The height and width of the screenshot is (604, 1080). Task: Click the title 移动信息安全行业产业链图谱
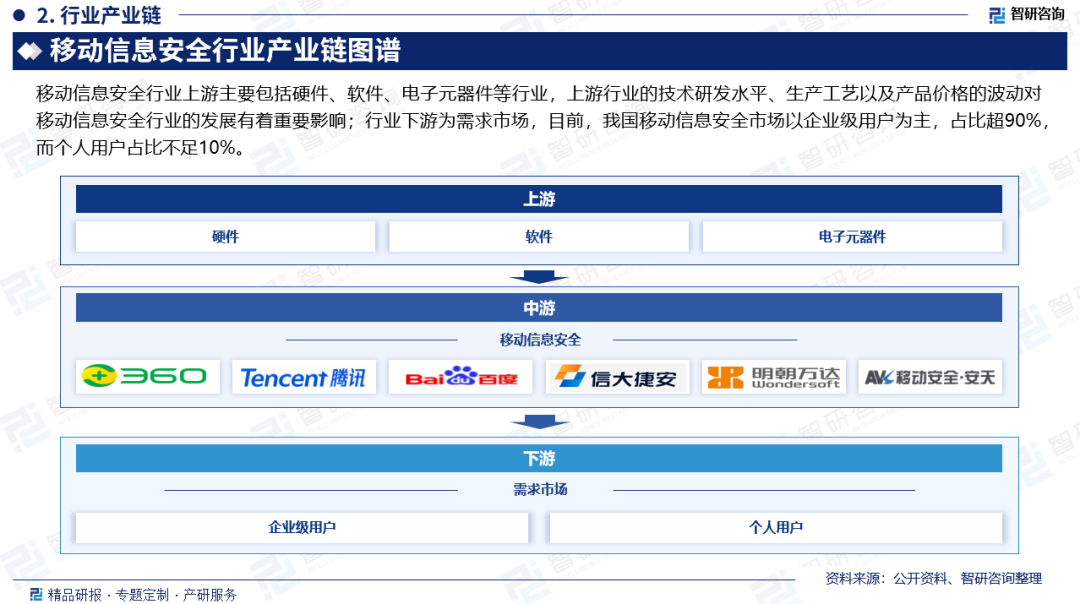tap(225, 51)
